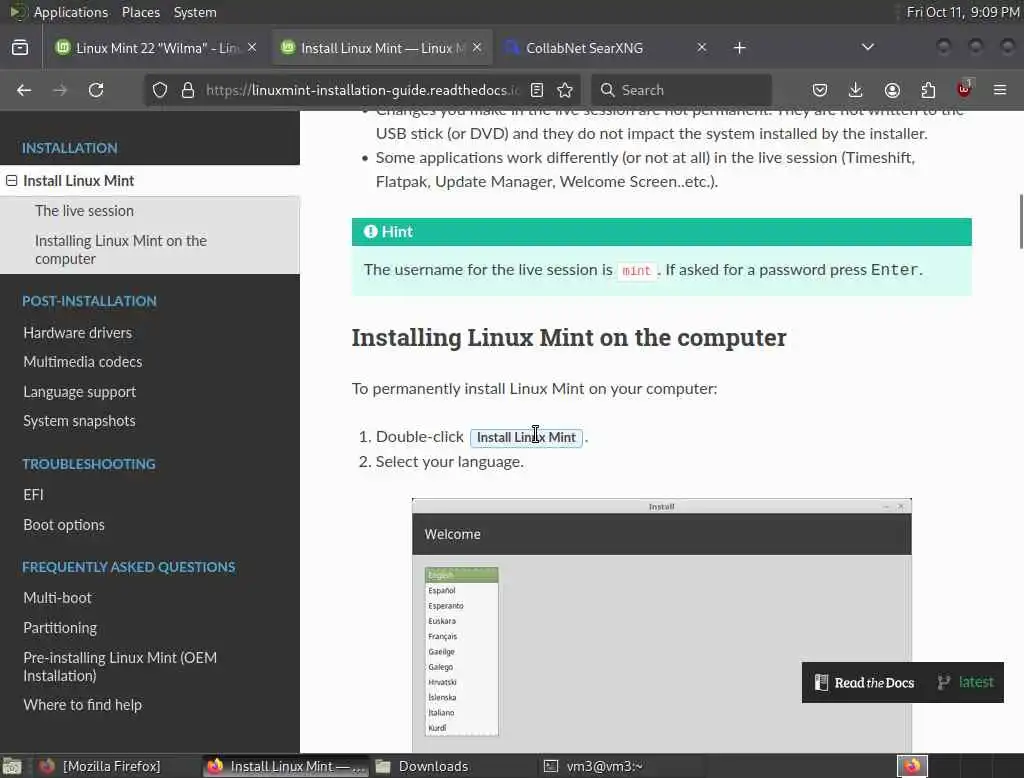
Task: Switch to Linux Mint 22 "Wilma" tab
Action: point(157,48)
